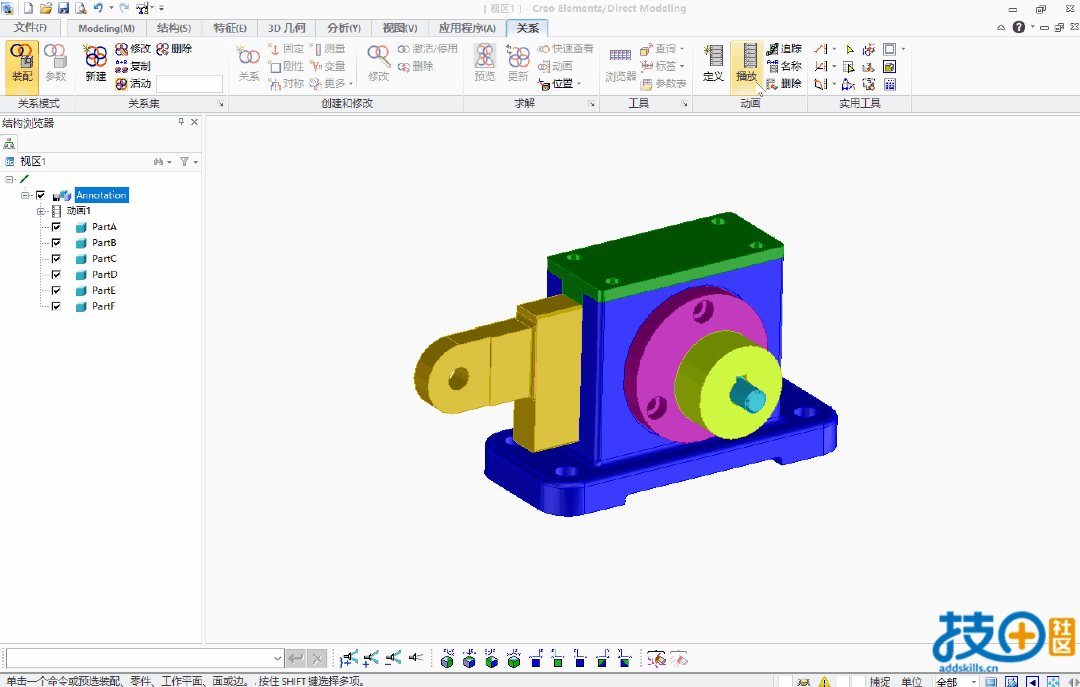1080x687 pixels.
Task: Open the undo history dropdown arrow
Action: coord(111,8)
